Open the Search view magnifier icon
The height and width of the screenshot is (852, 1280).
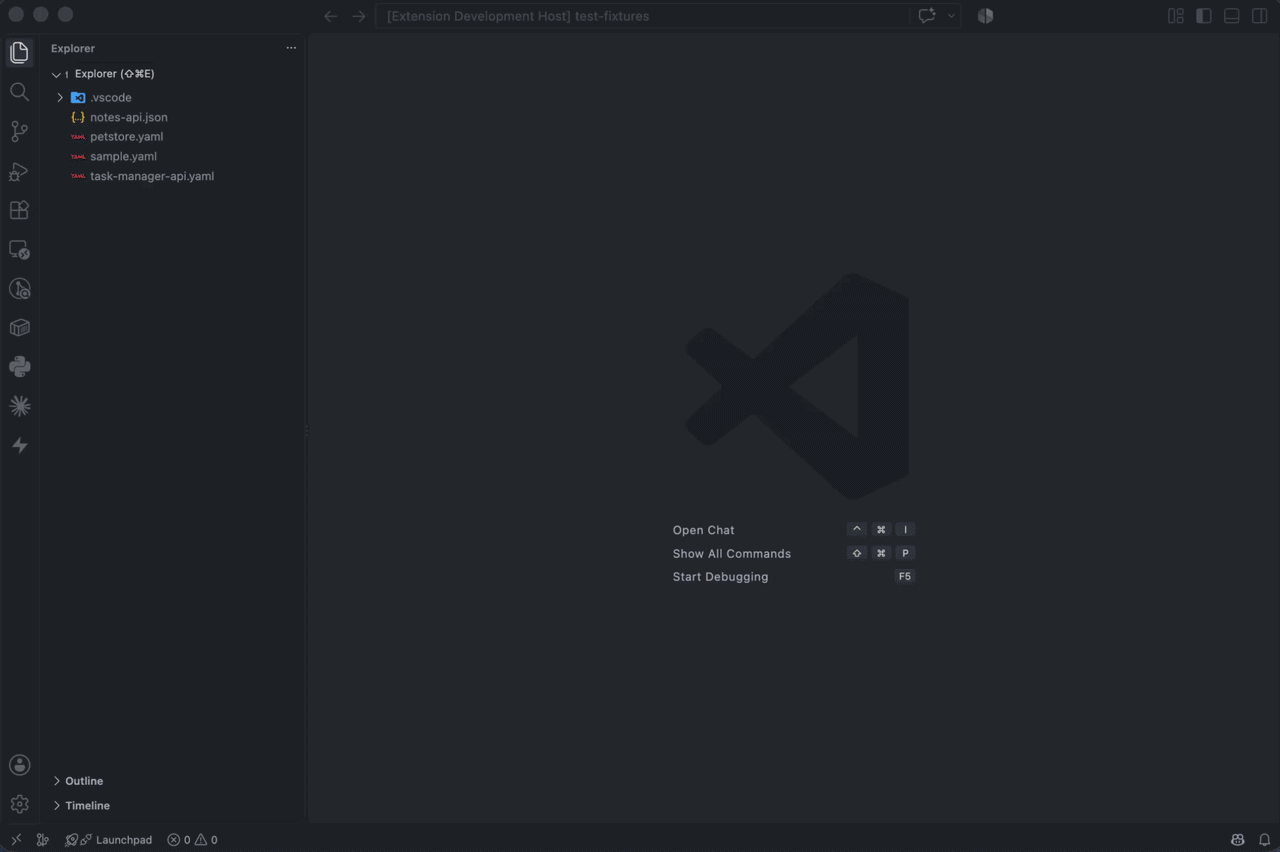pos(19,92)
